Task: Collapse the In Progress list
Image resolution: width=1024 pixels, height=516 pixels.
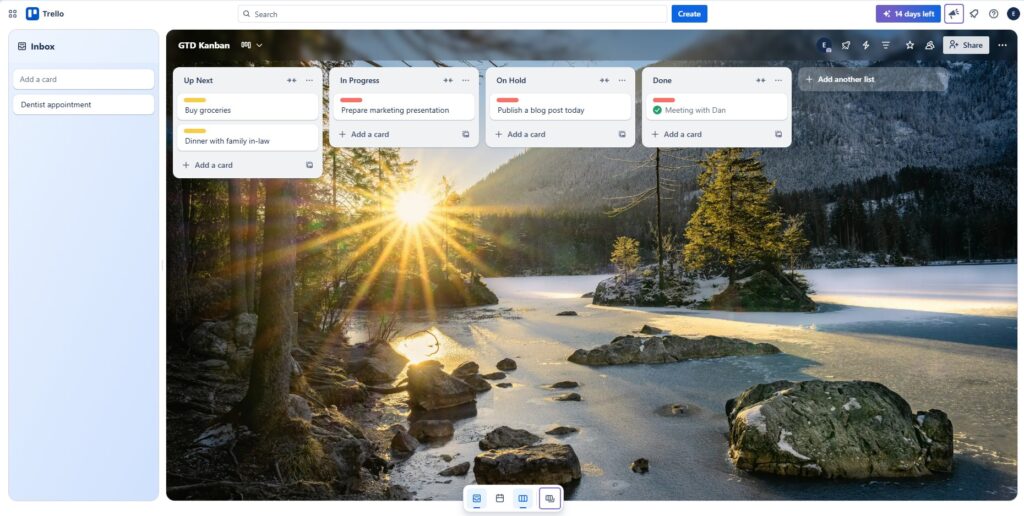Action: pos(448,80)
